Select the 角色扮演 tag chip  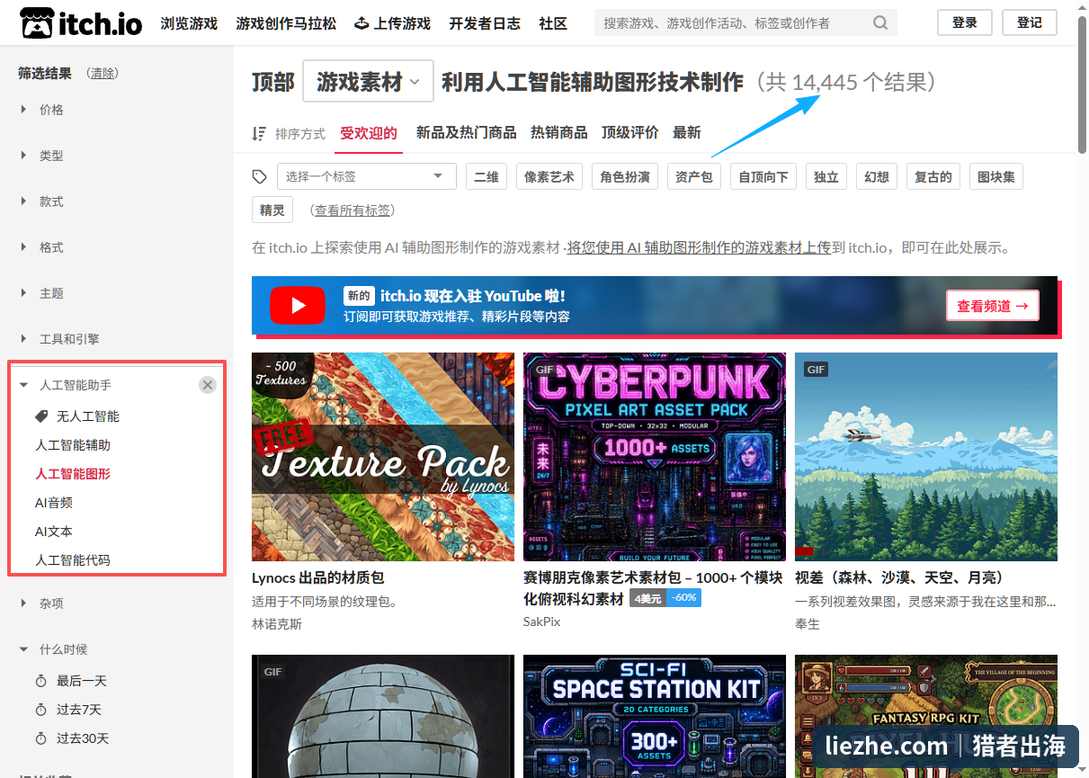(625, 177)
